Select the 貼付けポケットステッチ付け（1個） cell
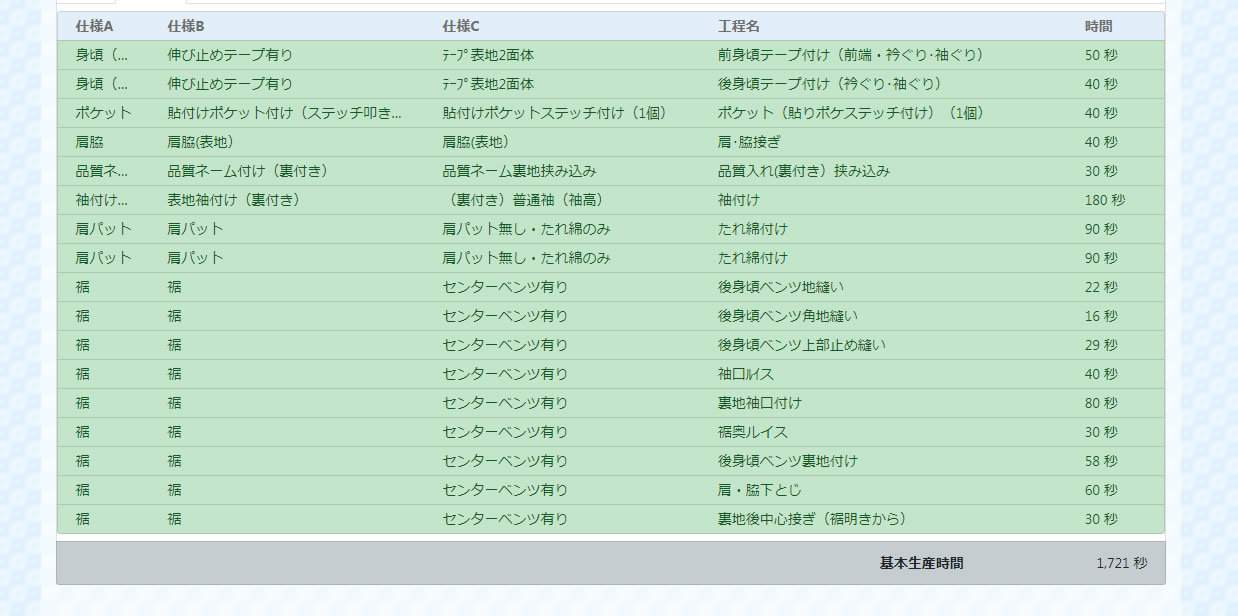The width and height of the screenshot is (1238, 616). coord(554,113)
